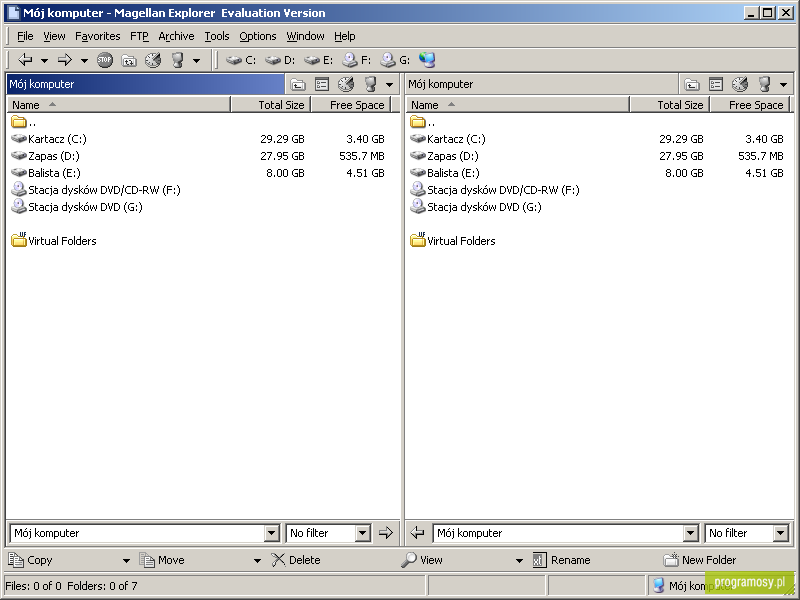Sort left pane by Total Size column
The height and width of the screenshot is (600, 800).
(x=271, y=105)
